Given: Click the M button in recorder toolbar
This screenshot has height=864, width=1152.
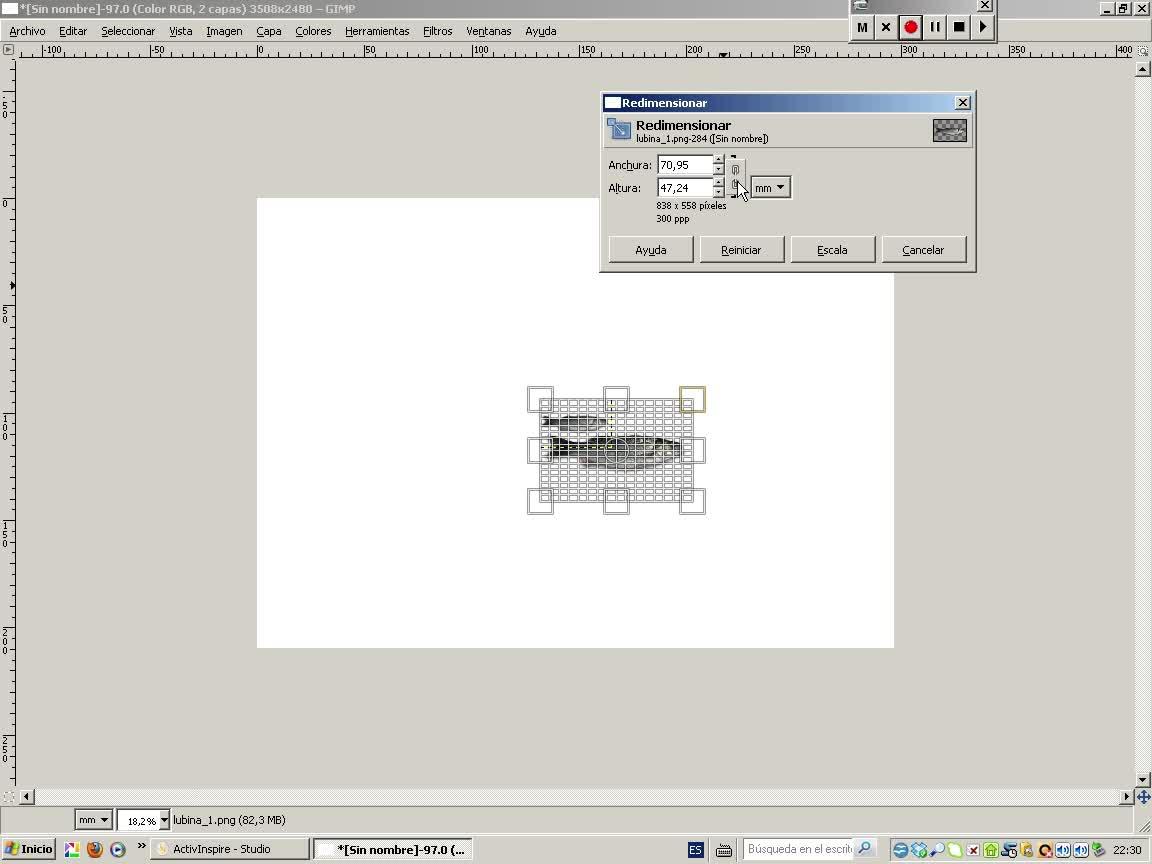Looking at the screenshot, I should tap(862, 27).
